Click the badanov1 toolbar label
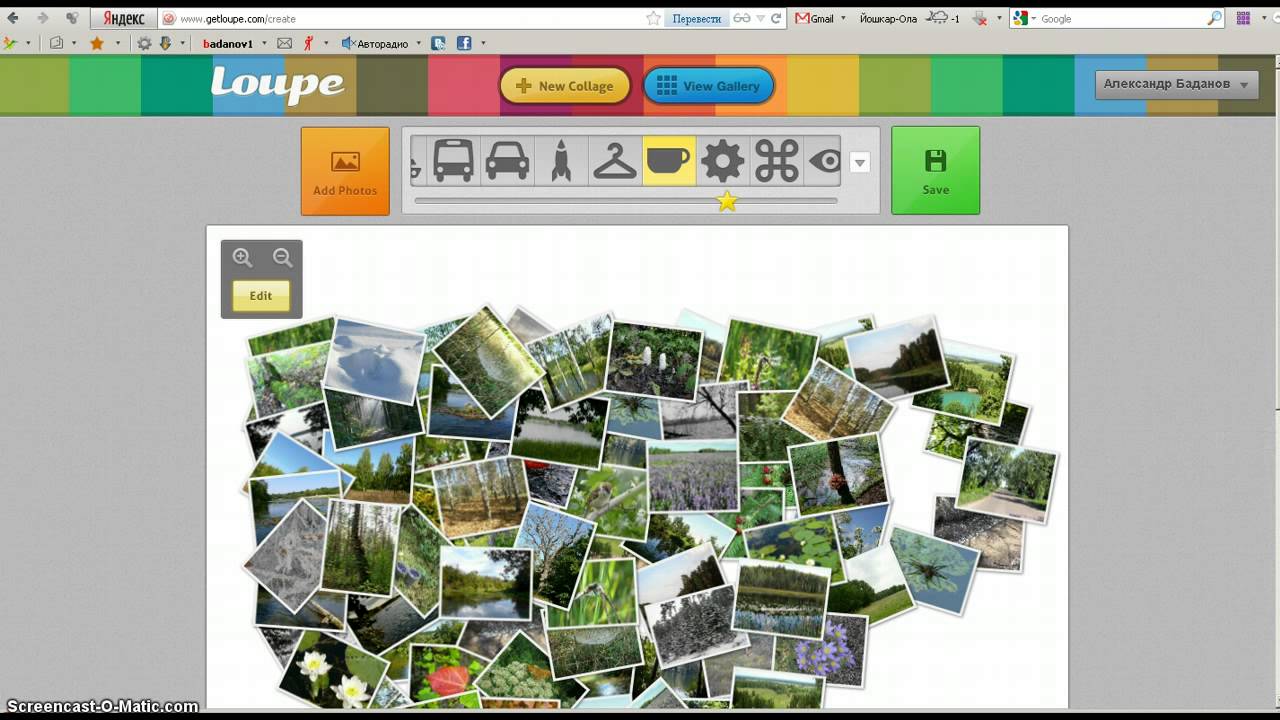 228,43
